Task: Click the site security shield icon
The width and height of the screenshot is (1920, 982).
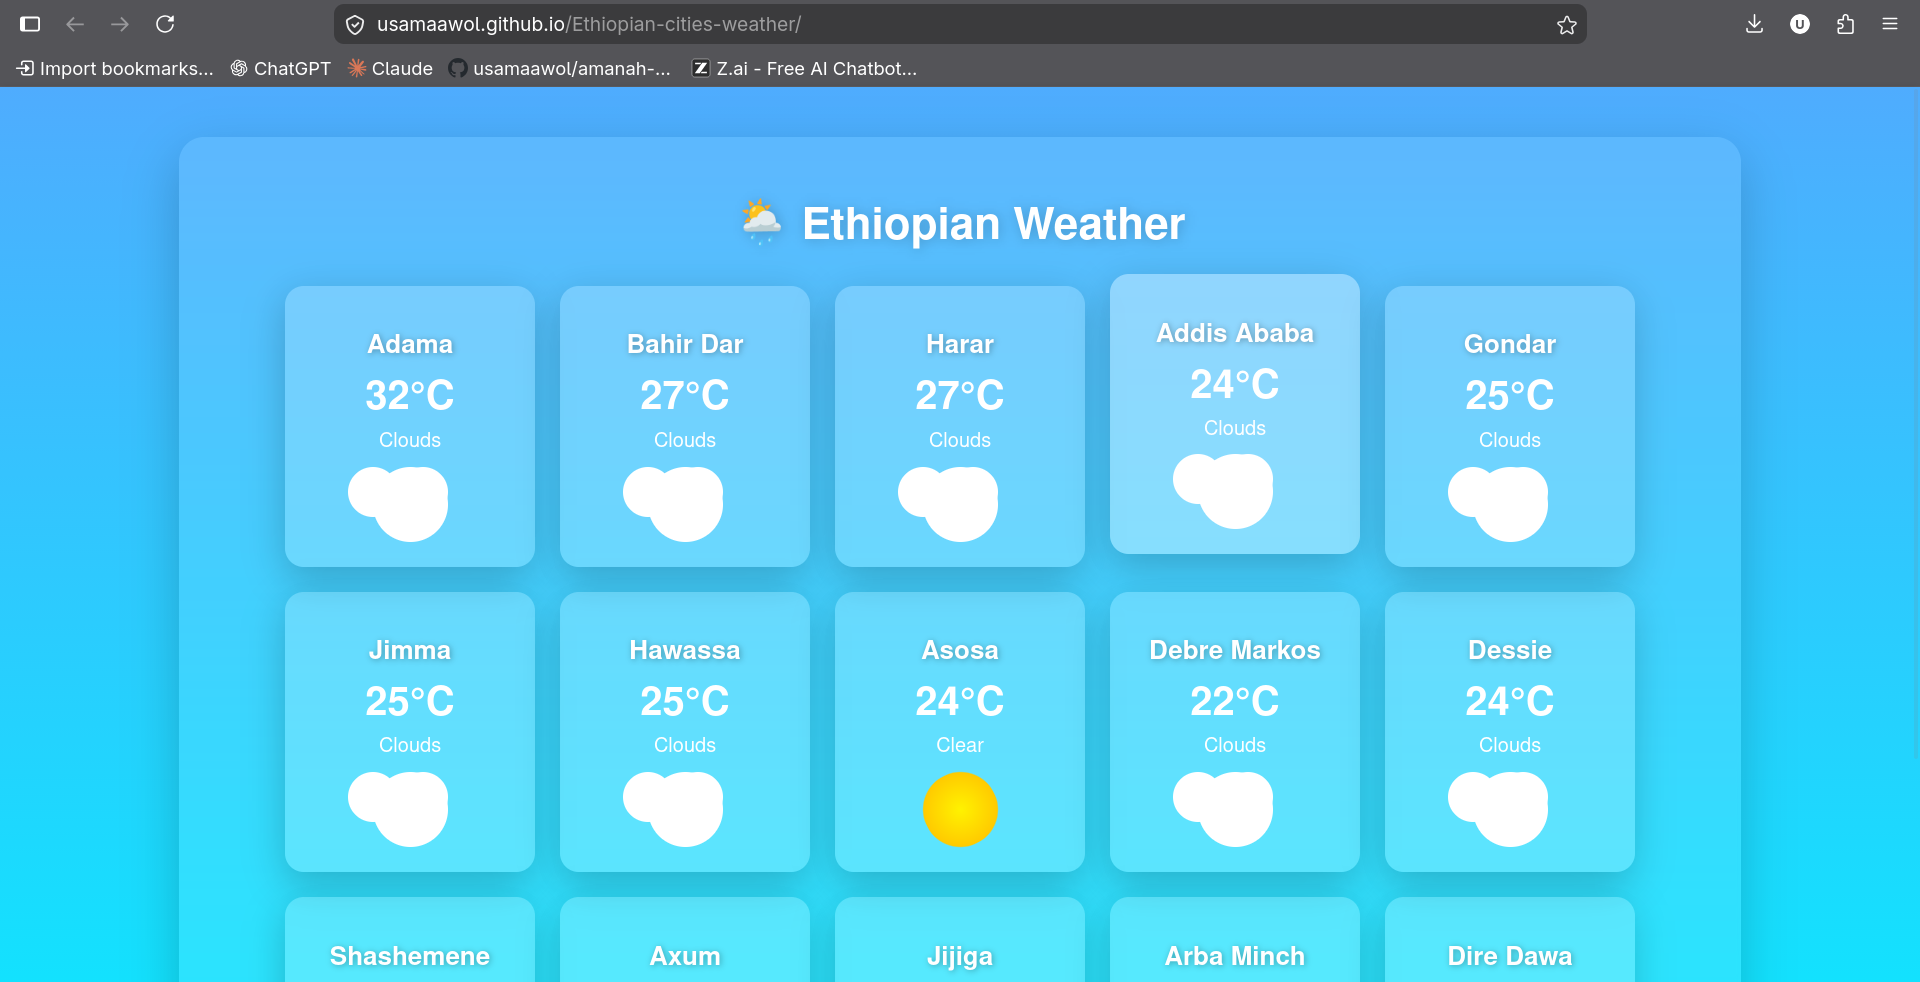Action: click(355, 25)
